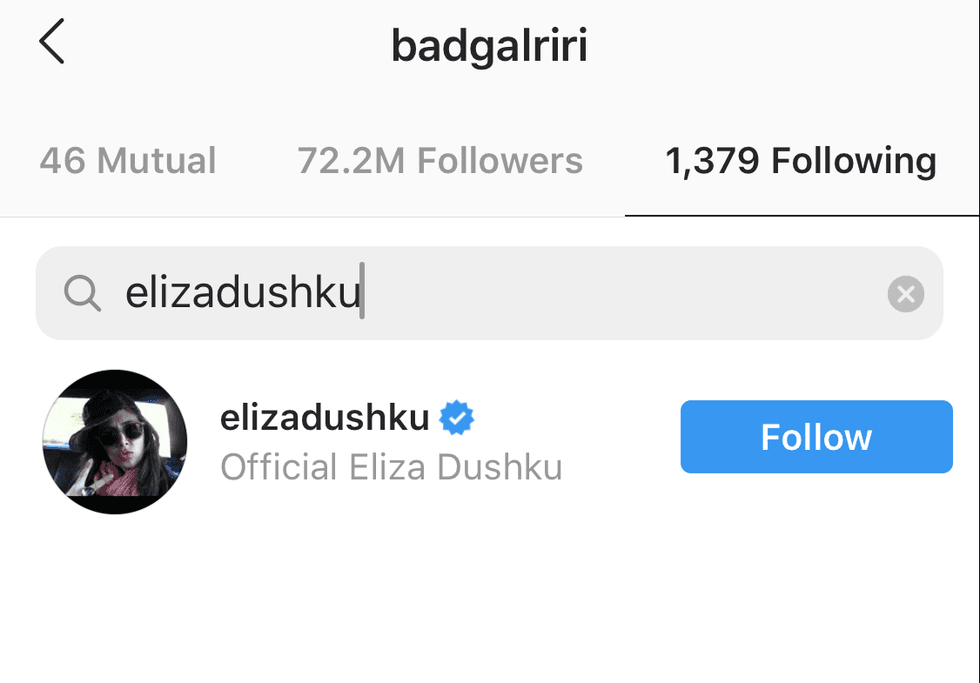
Task: Click the magnifying glass search icon
Action: pyautogui.click(x=82, y=292)
